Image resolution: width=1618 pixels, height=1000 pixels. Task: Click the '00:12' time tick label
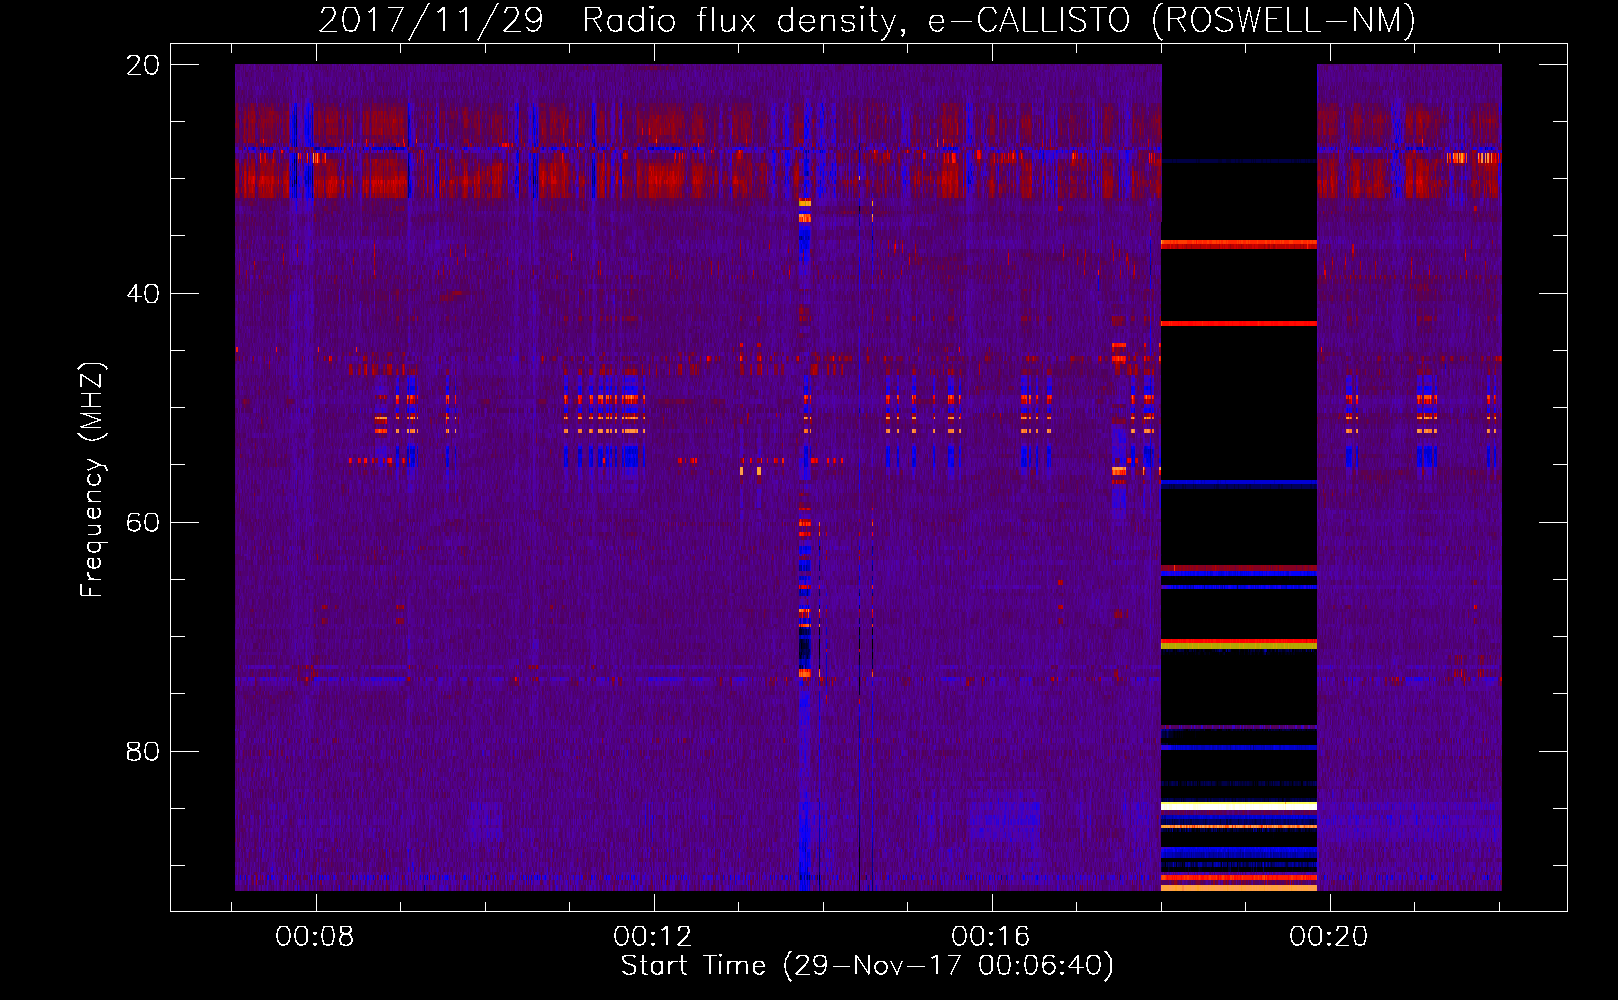tap(653, 937)
